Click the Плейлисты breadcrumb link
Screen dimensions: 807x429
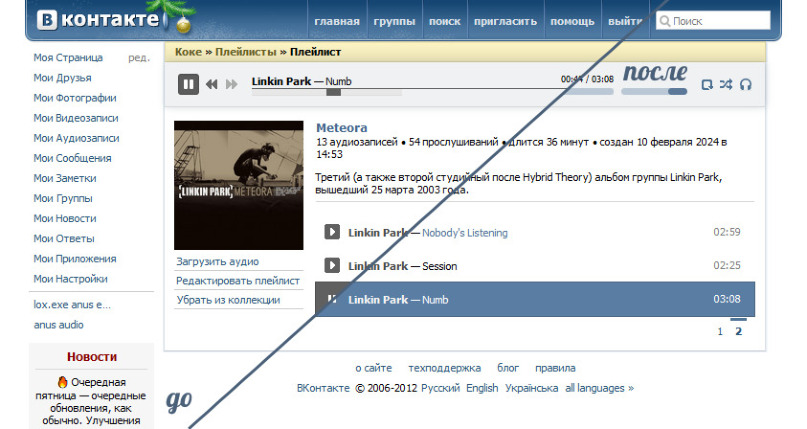[245, 52]
